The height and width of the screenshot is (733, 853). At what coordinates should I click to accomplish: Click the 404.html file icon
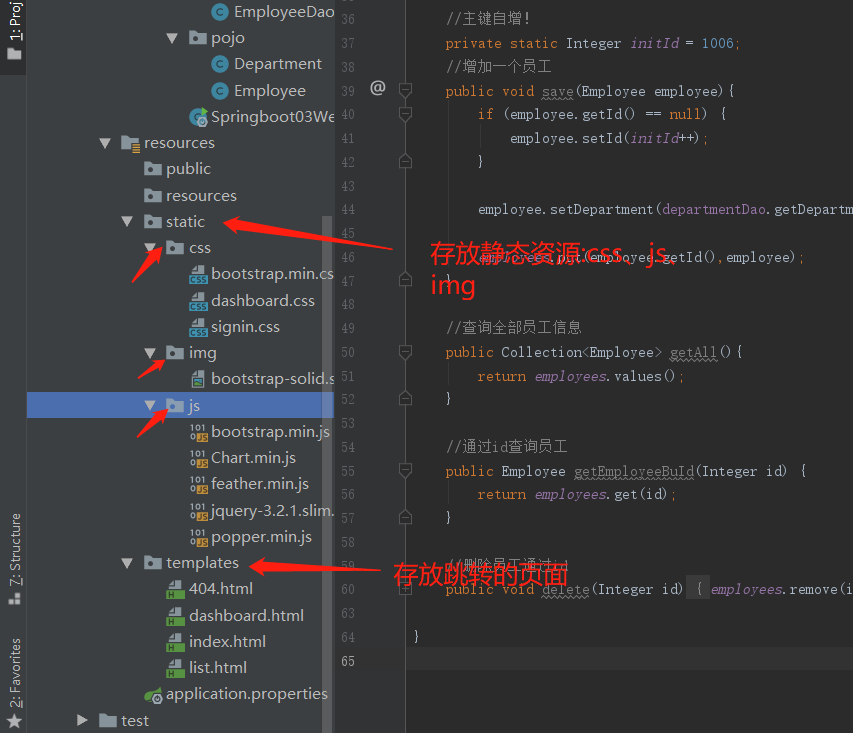pos(175,589)
